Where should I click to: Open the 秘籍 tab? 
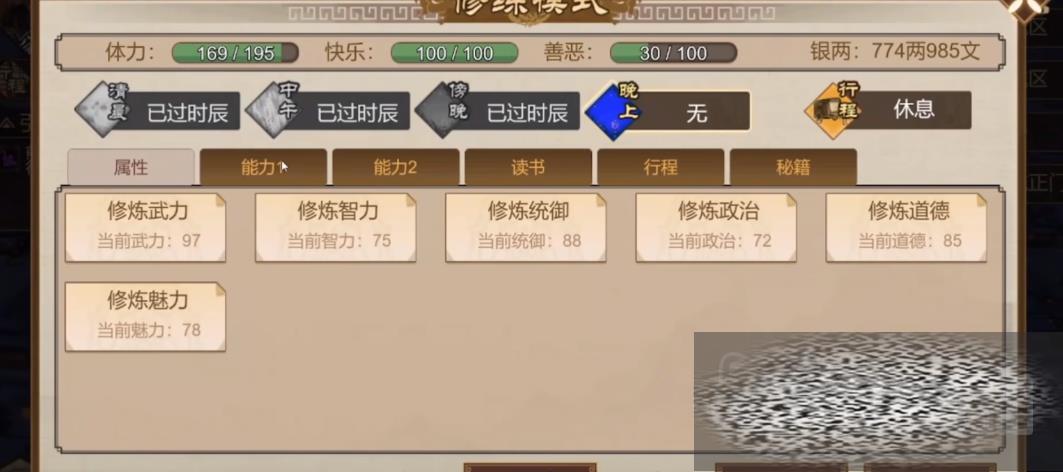point(793,167)
